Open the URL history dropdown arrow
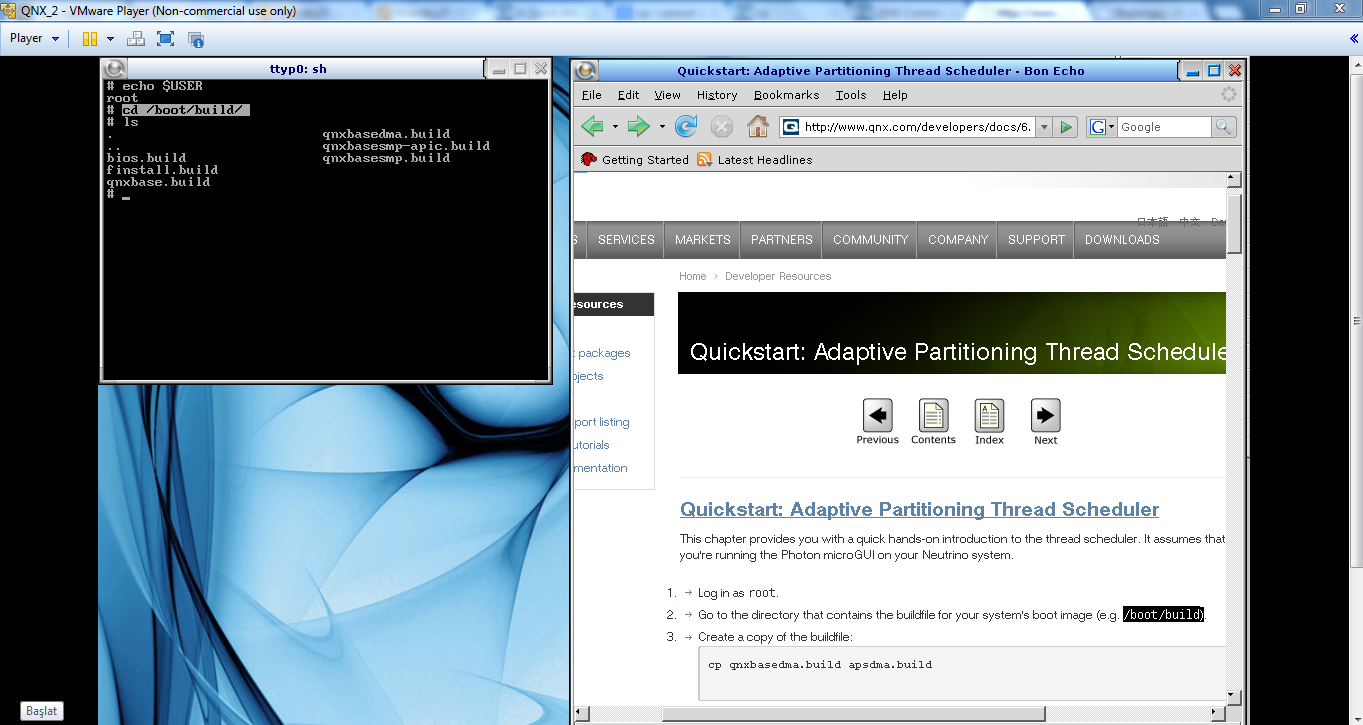 point(1044,127)
